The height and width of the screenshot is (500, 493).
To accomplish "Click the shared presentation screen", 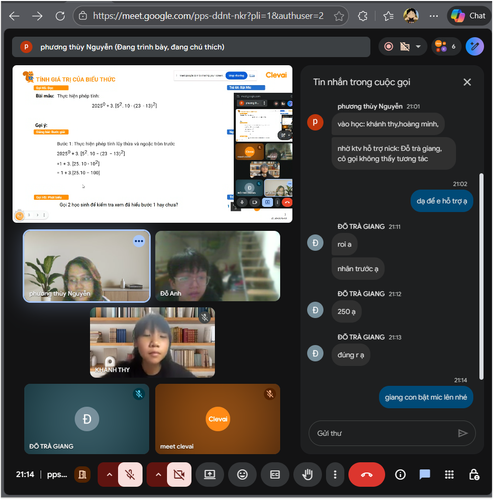I will click(152, 144).
